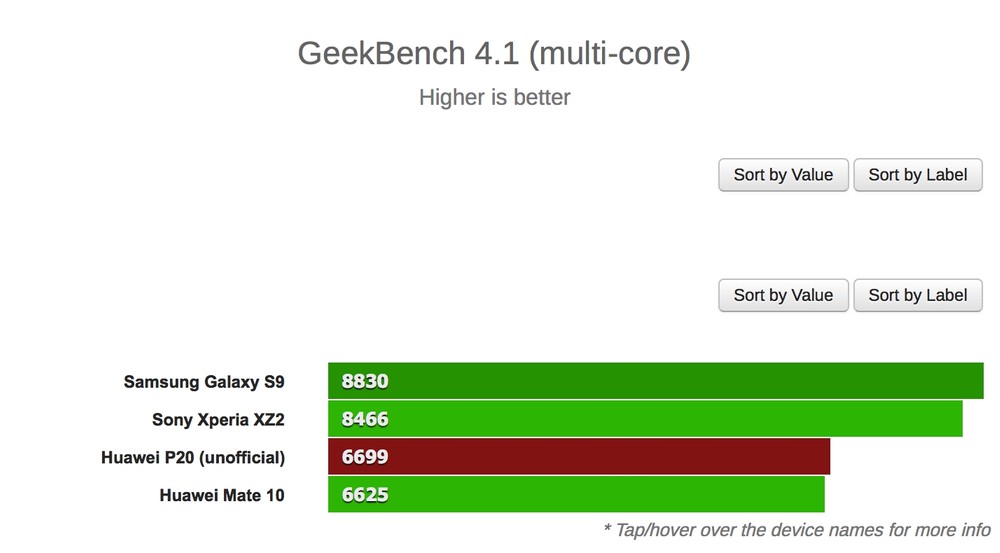Image resolution: width=1000 pixels, height=553 pixels.
Task: Click the dark green Galaxy S9 bar
Action: pos(656,381)
